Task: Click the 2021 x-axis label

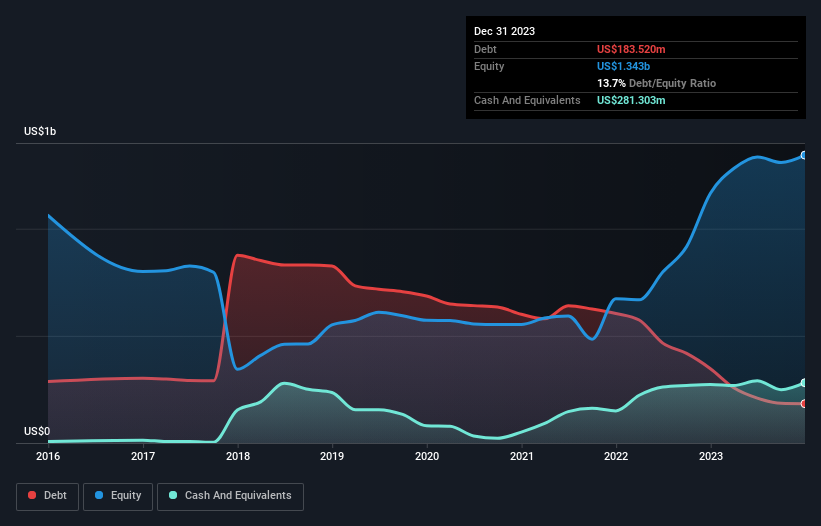Action: click(522, 456)
